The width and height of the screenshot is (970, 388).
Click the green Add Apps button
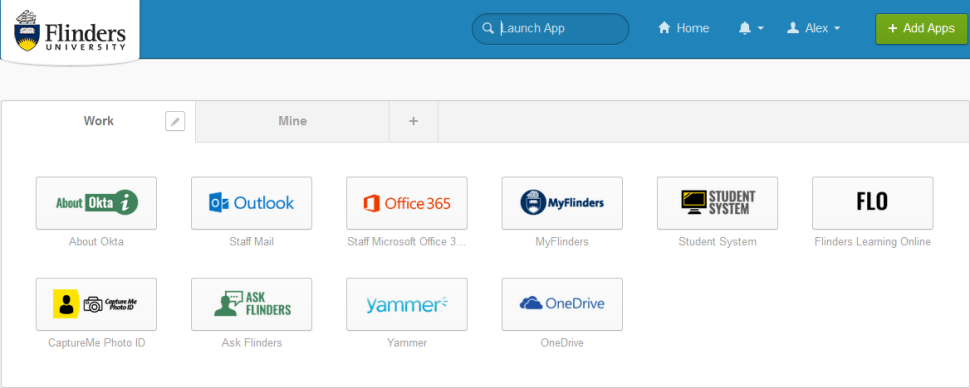921,28
